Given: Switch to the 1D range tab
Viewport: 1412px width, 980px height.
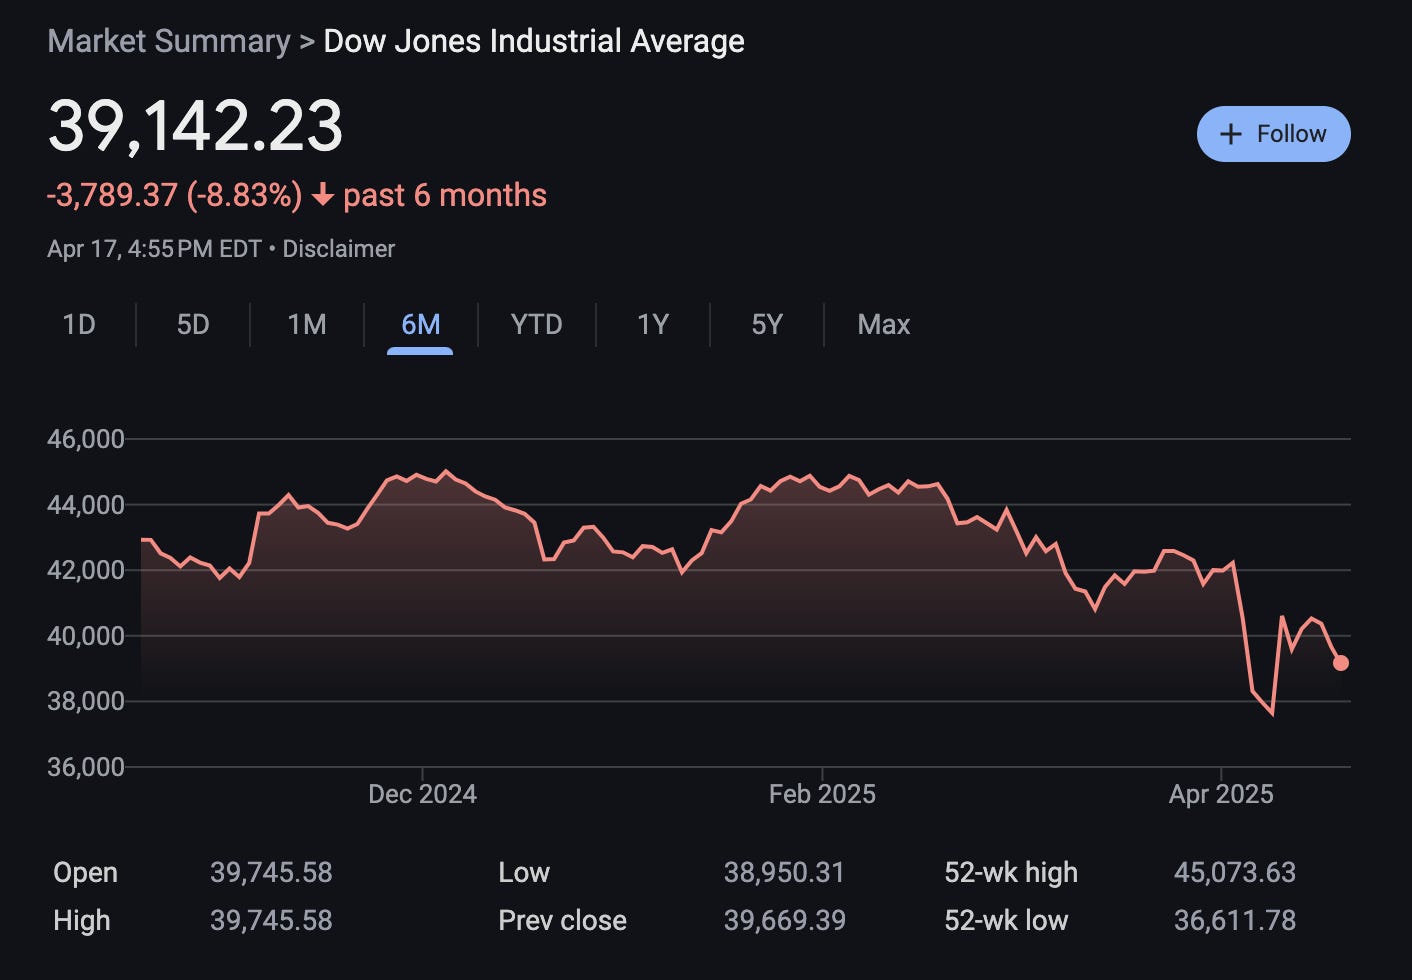Looking at the screenshot, I should tap(79, 324).
